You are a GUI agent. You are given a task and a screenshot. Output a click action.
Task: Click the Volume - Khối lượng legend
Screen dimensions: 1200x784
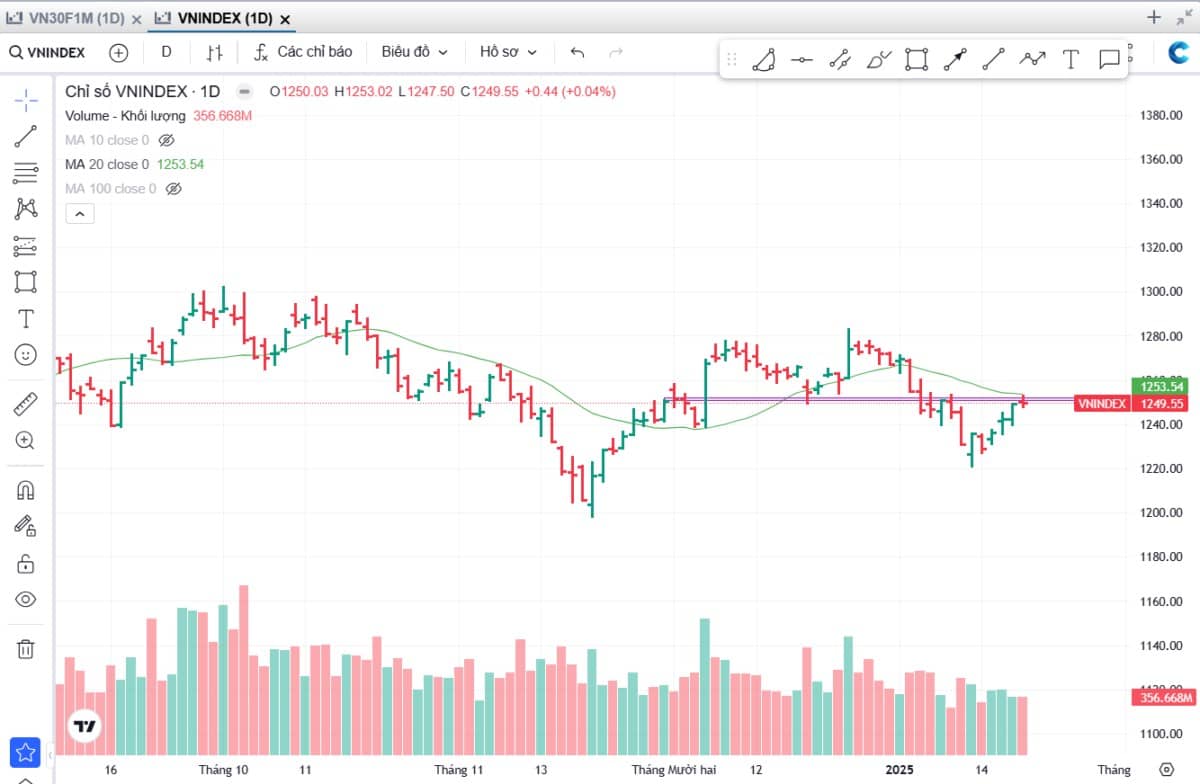[x=126, y=116]
